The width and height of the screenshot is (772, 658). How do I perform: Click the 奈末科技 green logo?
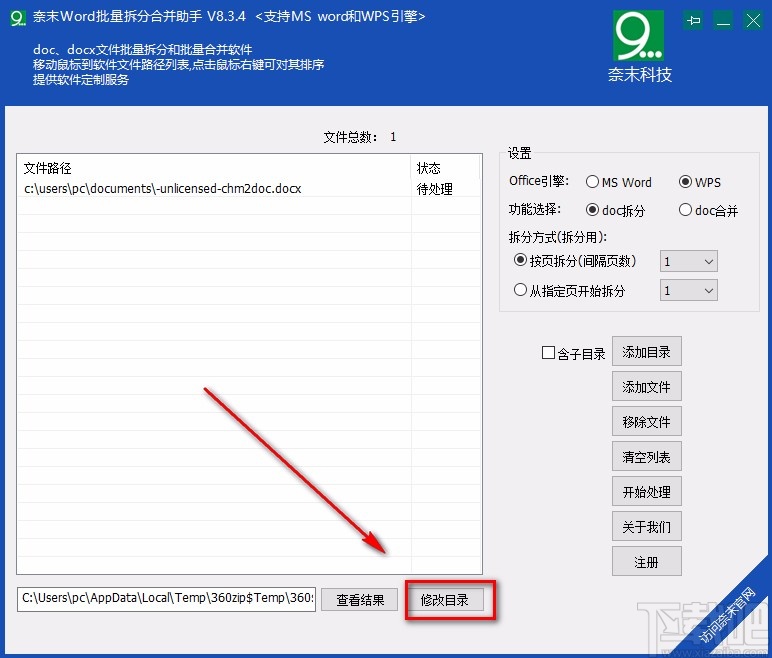click(x=639, y=36)
